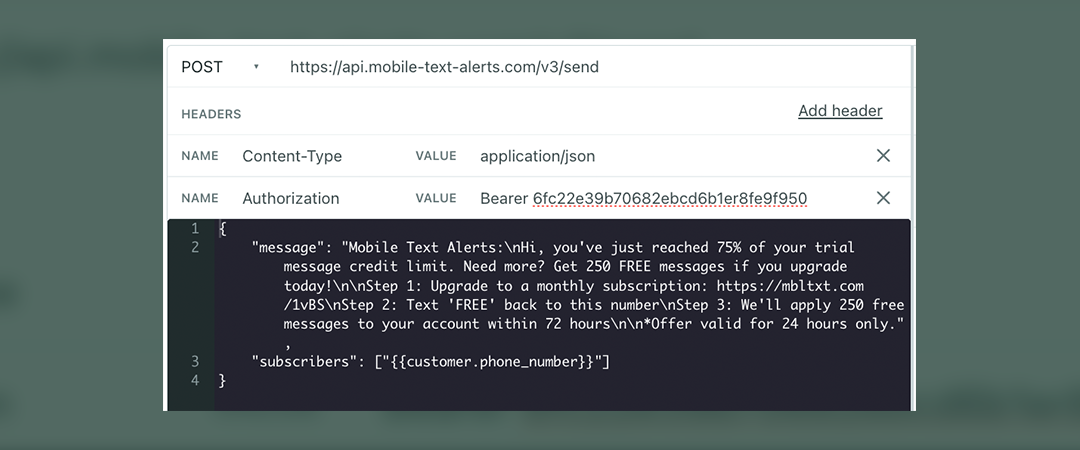
Task: Remove the Content-Type header
Action: 883,156
